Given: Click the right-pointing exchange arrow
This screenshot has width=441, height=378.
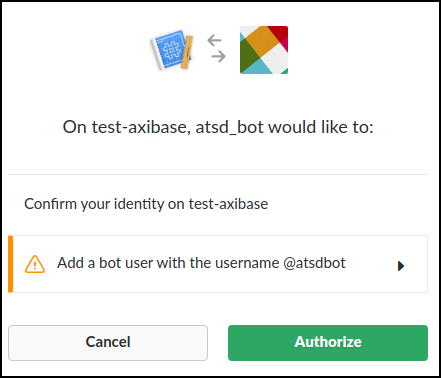Looking at the screenshot, I should coord(219,56).
